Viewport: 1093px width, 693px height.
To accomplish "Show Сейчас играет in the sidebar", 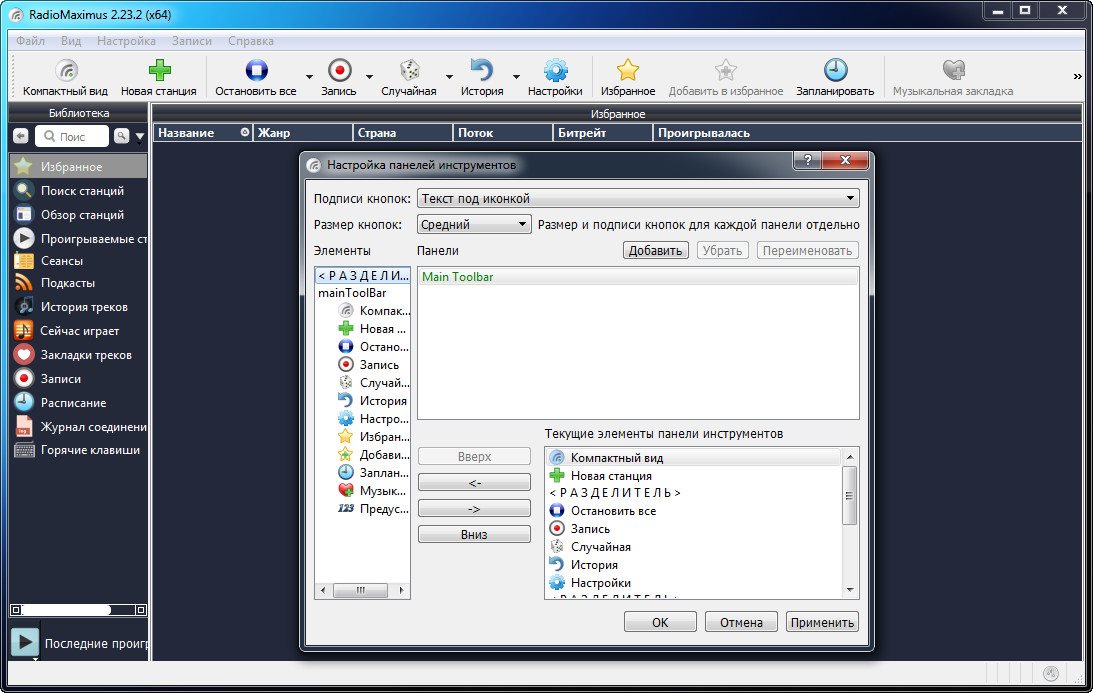I will pyautogui.click(x=78, y=331).
